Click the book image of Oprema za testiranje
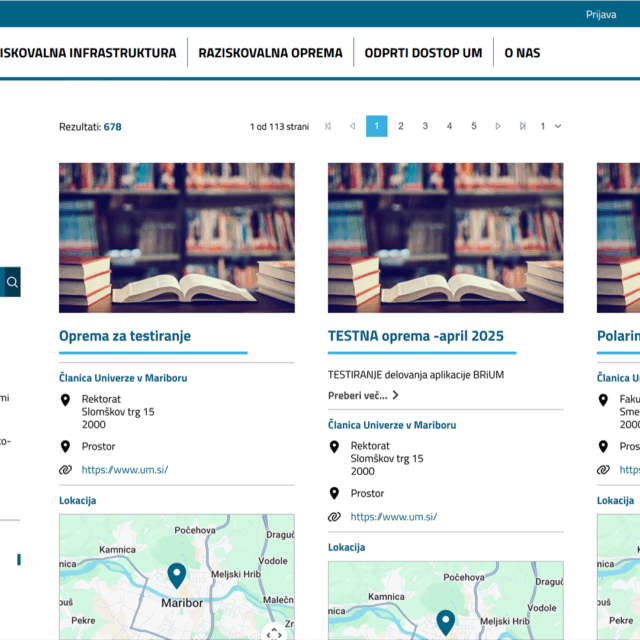Image resolution: width=640 pixels, height=640 pixels. point(176,238)
